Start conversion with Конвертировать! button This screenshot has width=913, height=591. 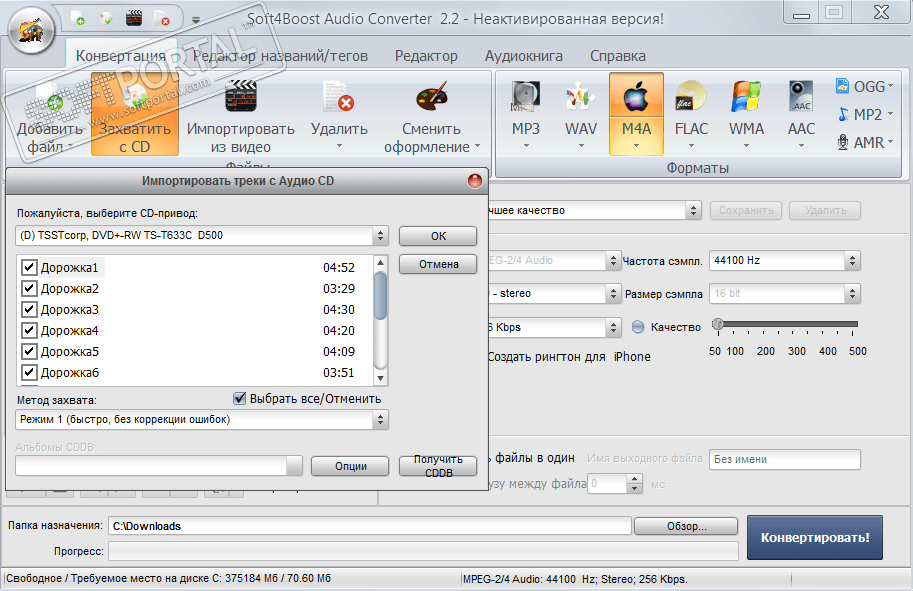(x=815, y=537)
